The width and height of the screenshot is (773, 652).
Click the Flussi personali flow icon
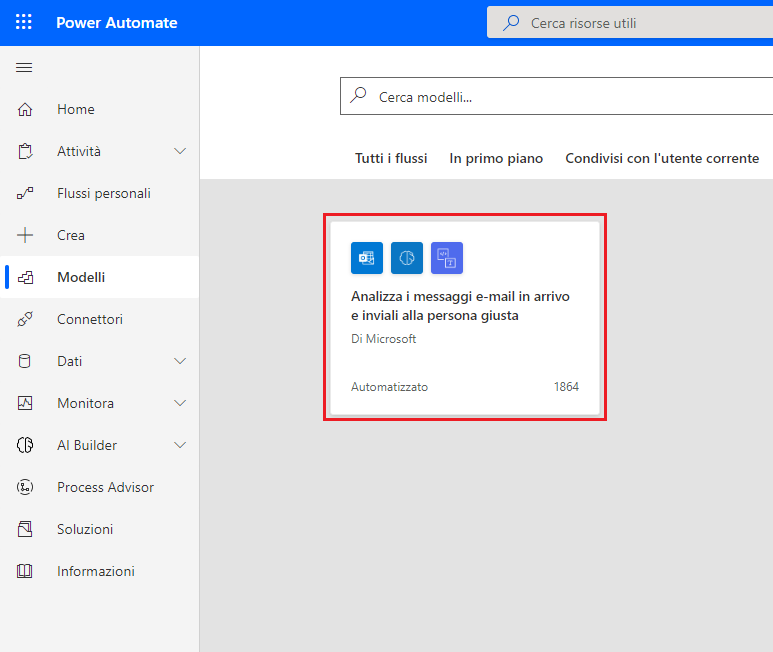25,193
